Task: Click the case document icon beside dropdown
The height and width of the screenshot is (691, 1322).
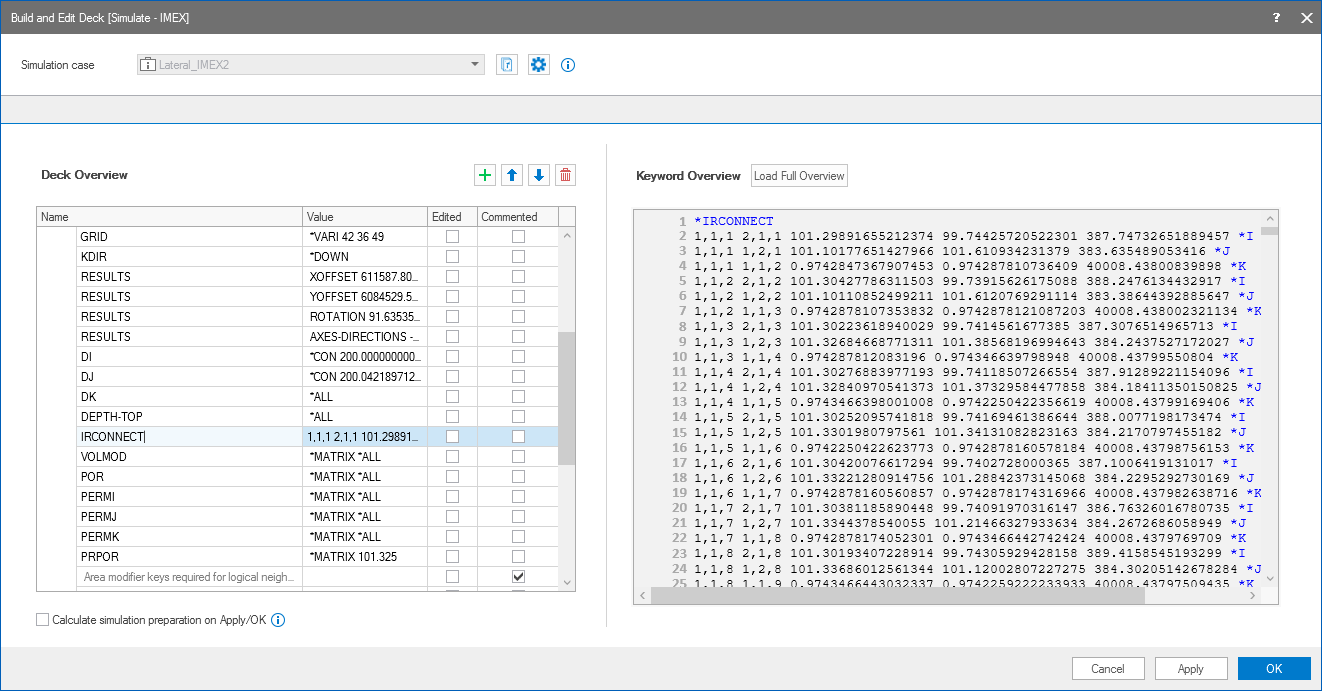Action: (507, 65)
